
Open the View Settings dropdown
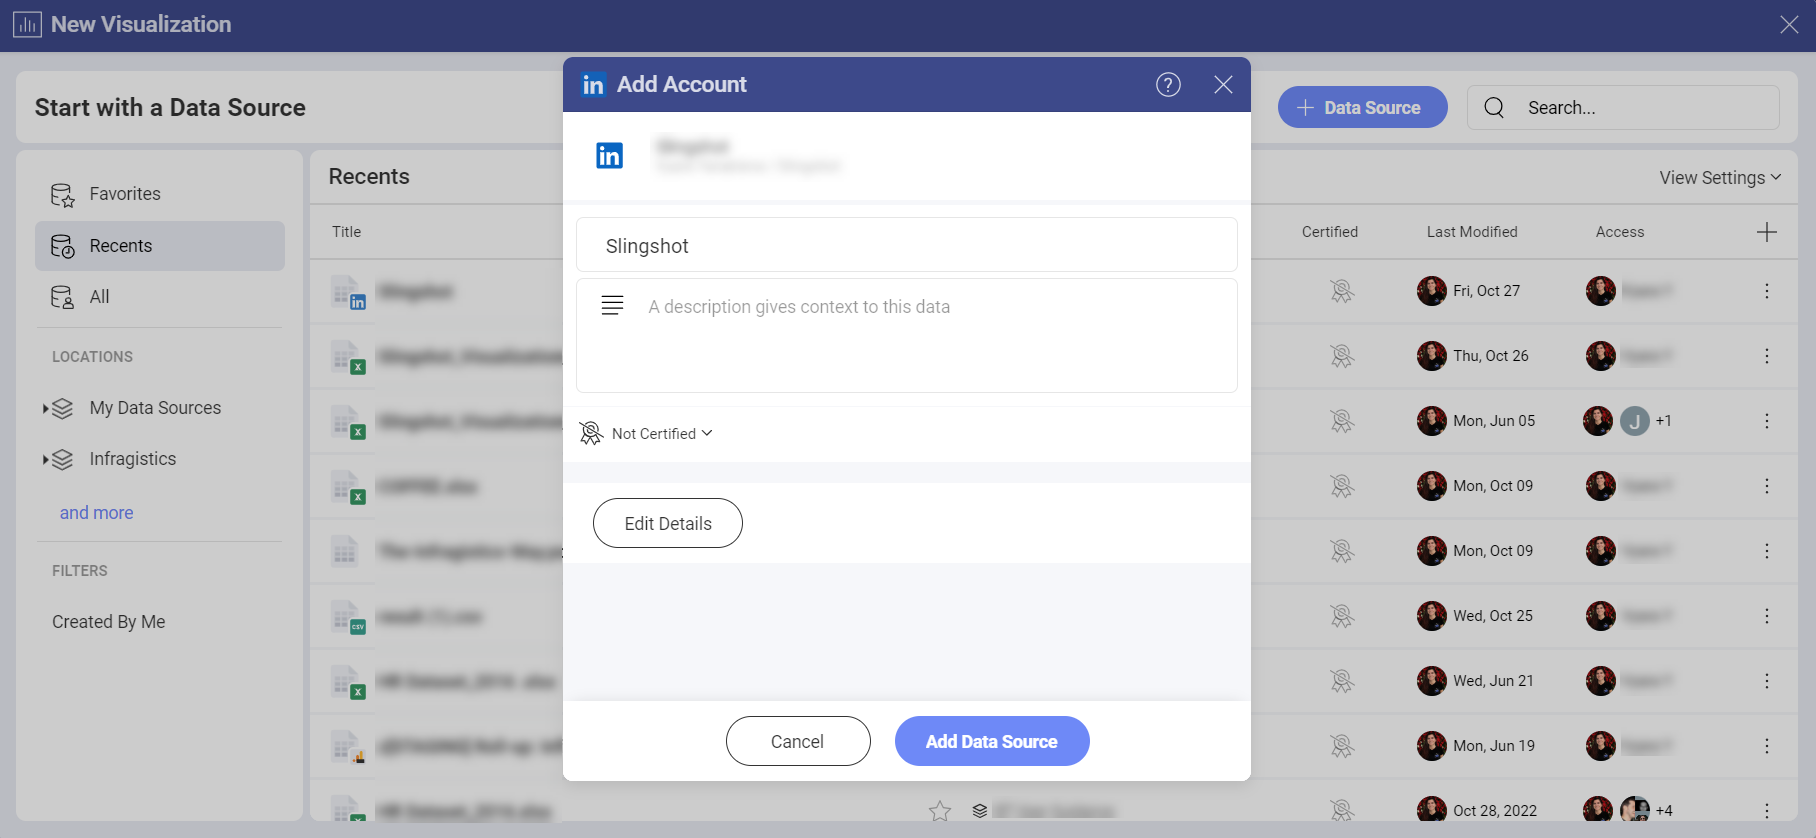1720,177
